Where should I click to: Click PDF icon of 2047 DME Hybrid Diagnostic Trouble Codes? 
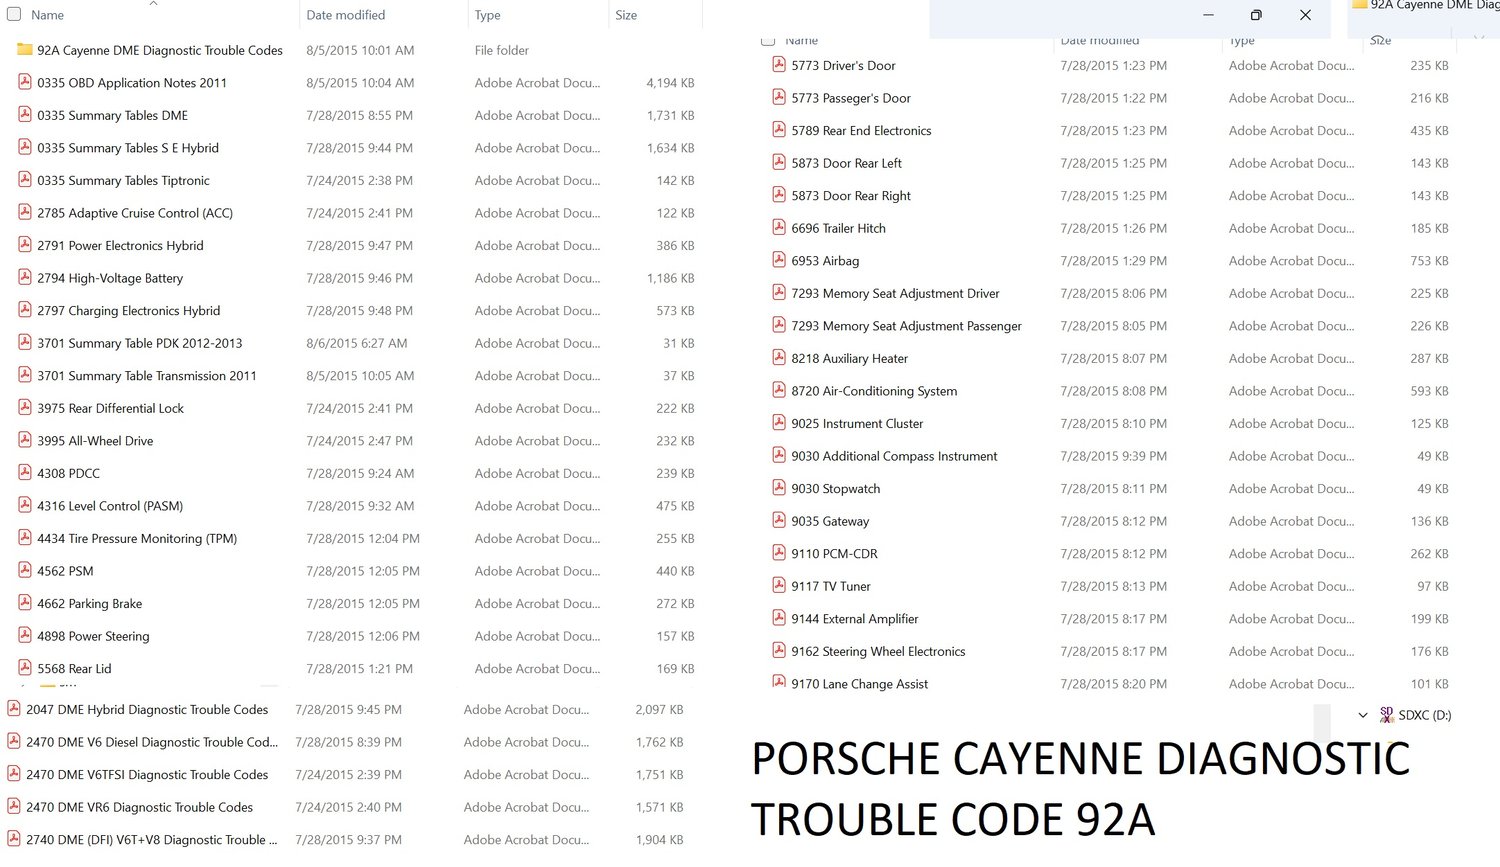(14, 709)
